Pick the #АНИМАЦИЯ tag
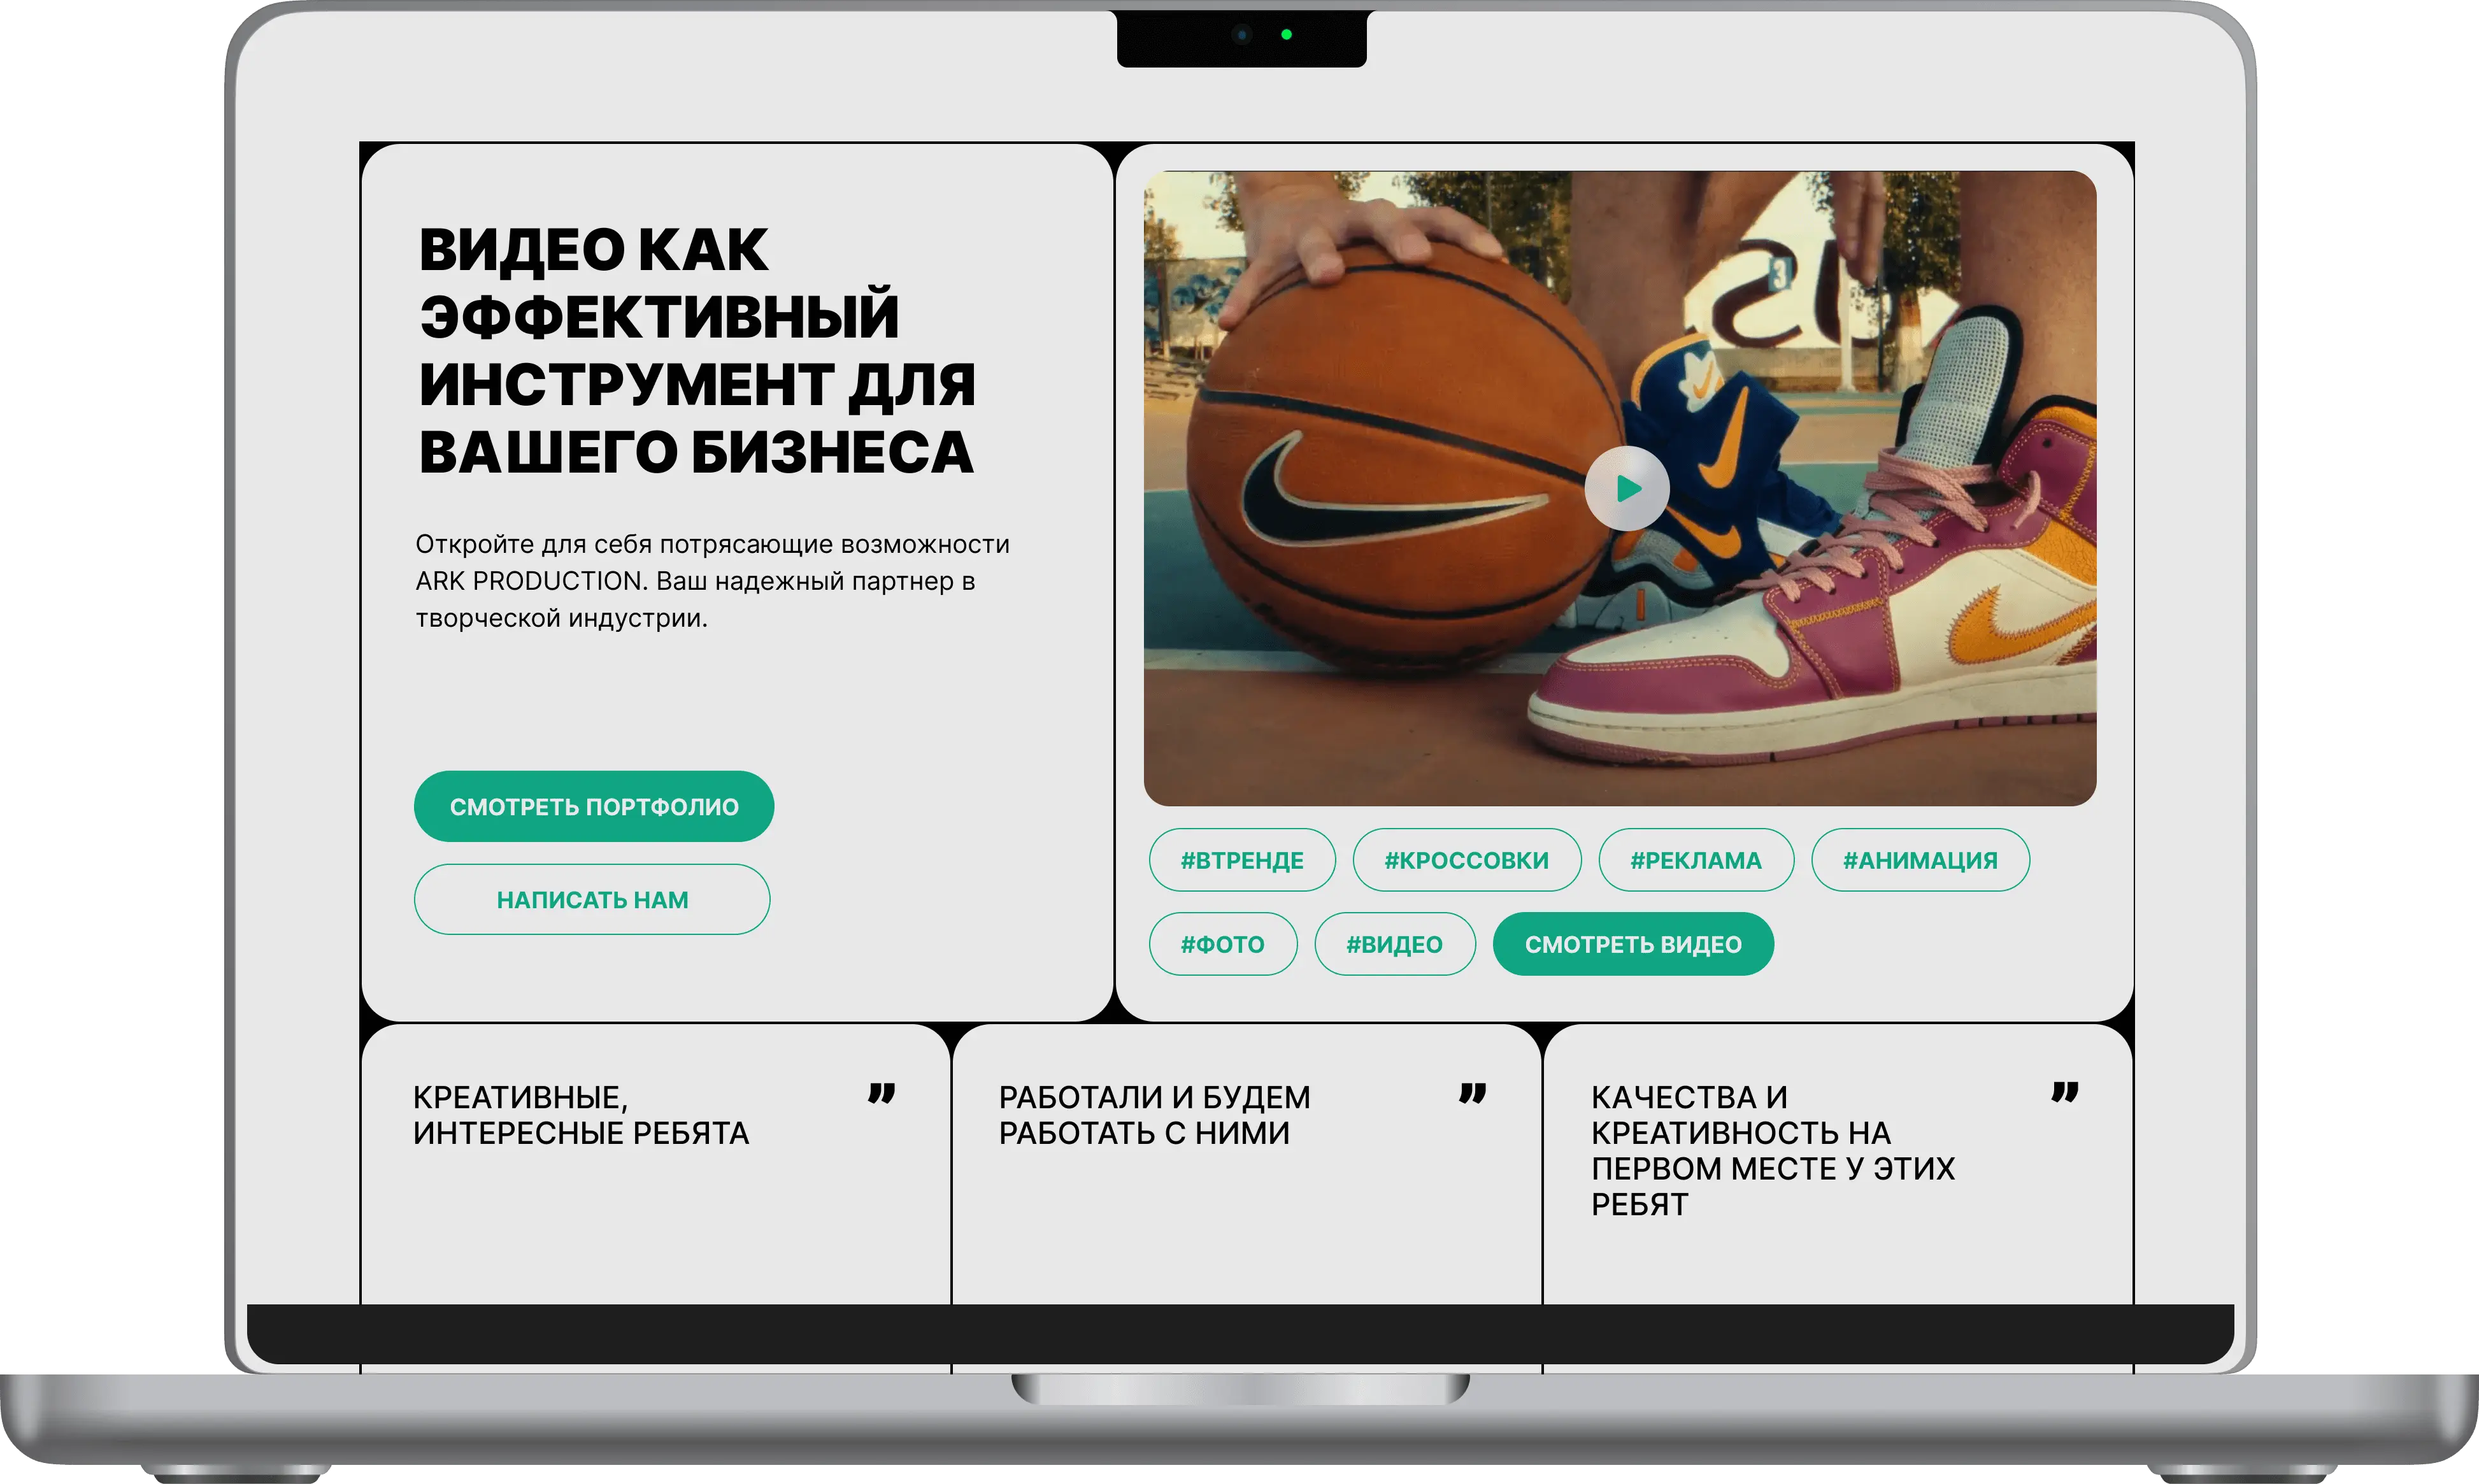This screenshot has height=1484, width=2479. point(1920,860)
